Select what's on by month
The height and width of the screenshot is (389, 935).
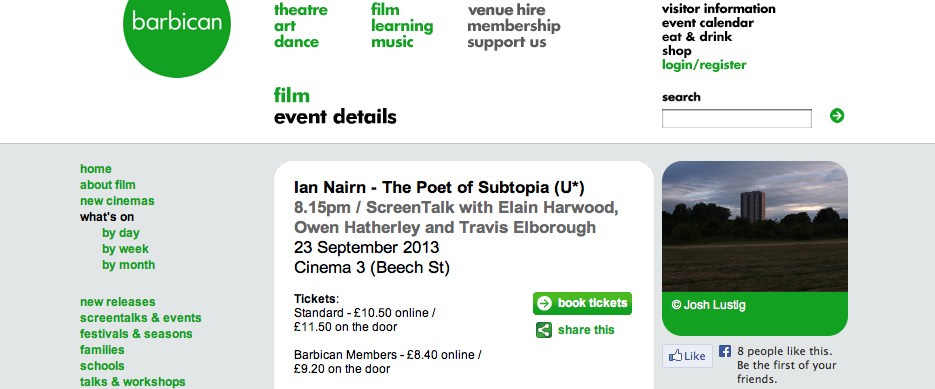(128, 265)
